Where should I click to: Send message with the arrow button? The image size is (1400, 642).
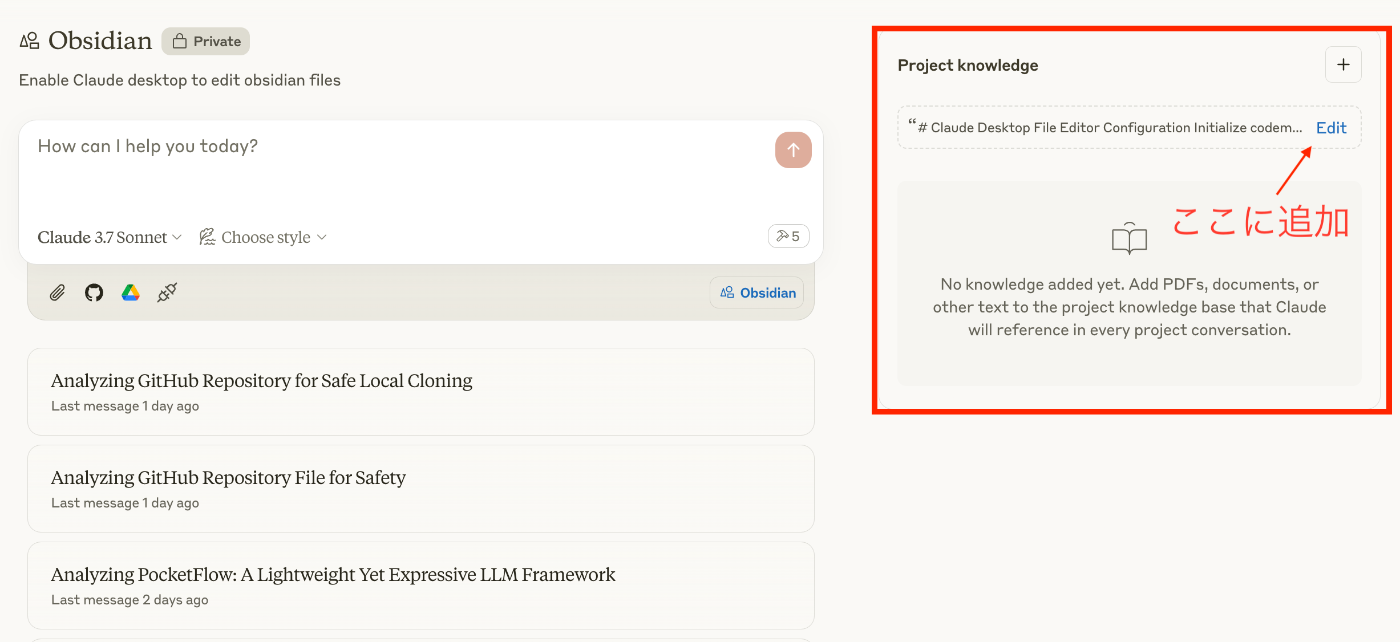click(793, 150)
